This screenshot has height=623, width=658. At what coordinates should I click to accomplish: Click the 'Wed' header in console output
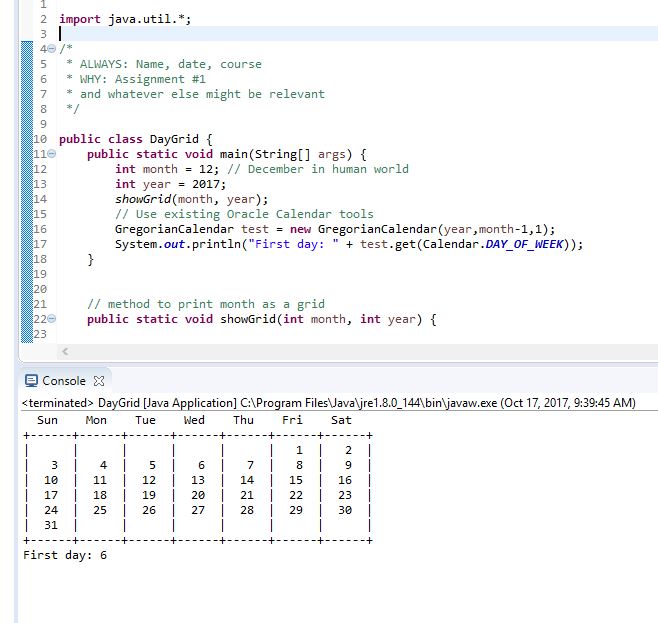tap(194, 420)
